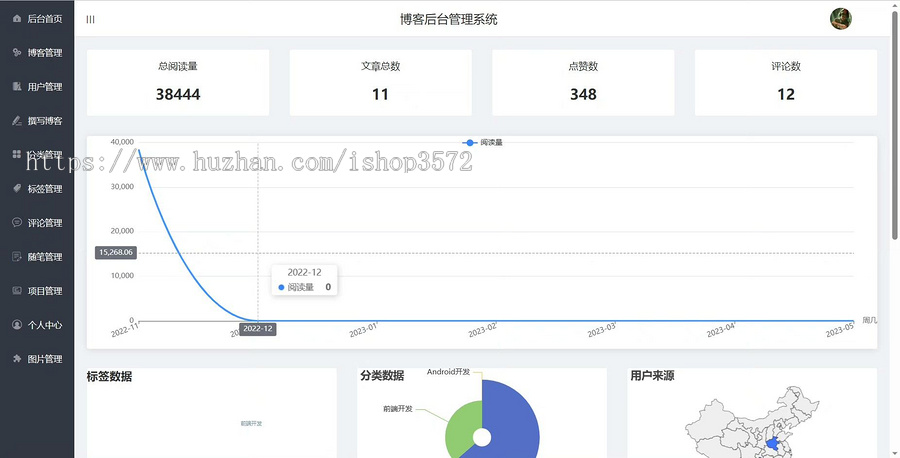Open 评论管理 in the sidebar
The width and height of the screenshot is (900, 458).
[37, 223]
